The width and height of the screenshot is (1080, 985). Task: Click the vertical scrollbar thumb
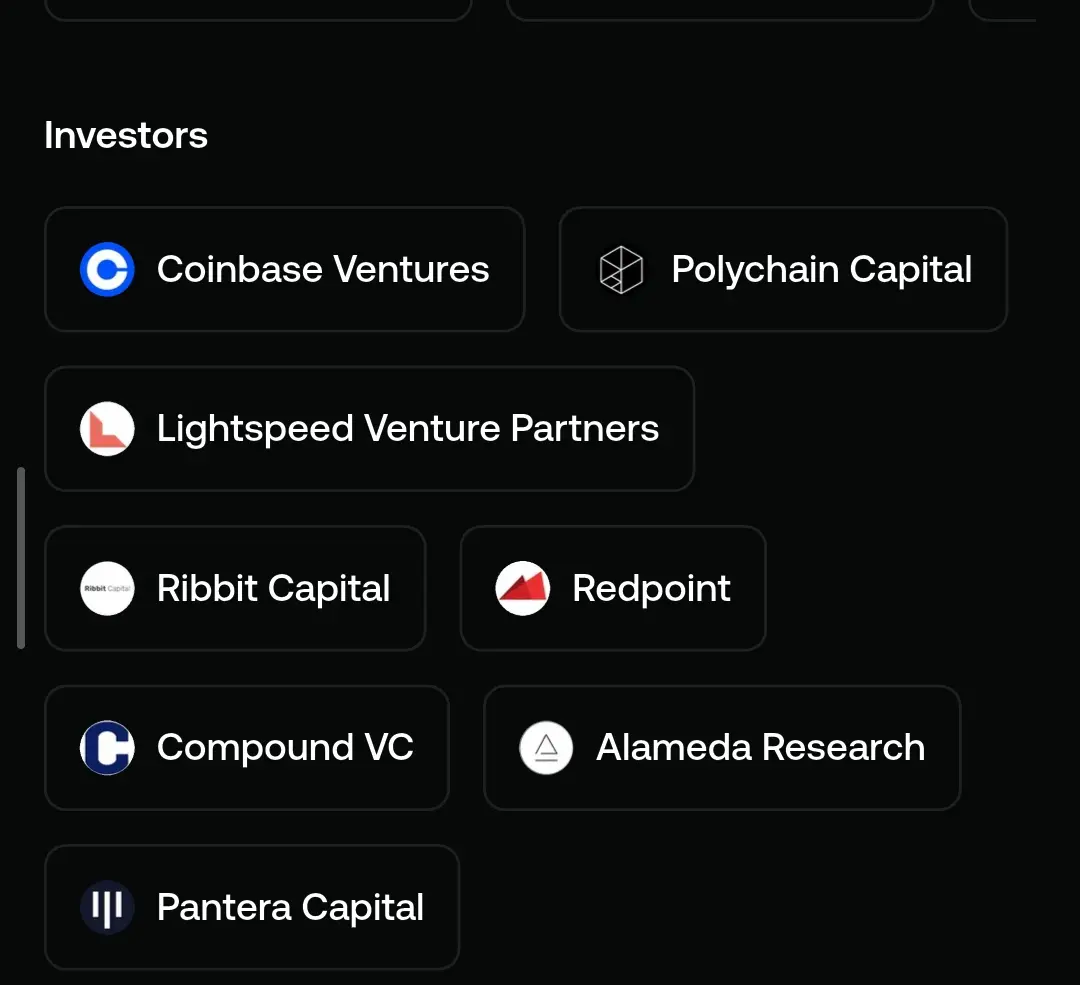coord(21,558)
